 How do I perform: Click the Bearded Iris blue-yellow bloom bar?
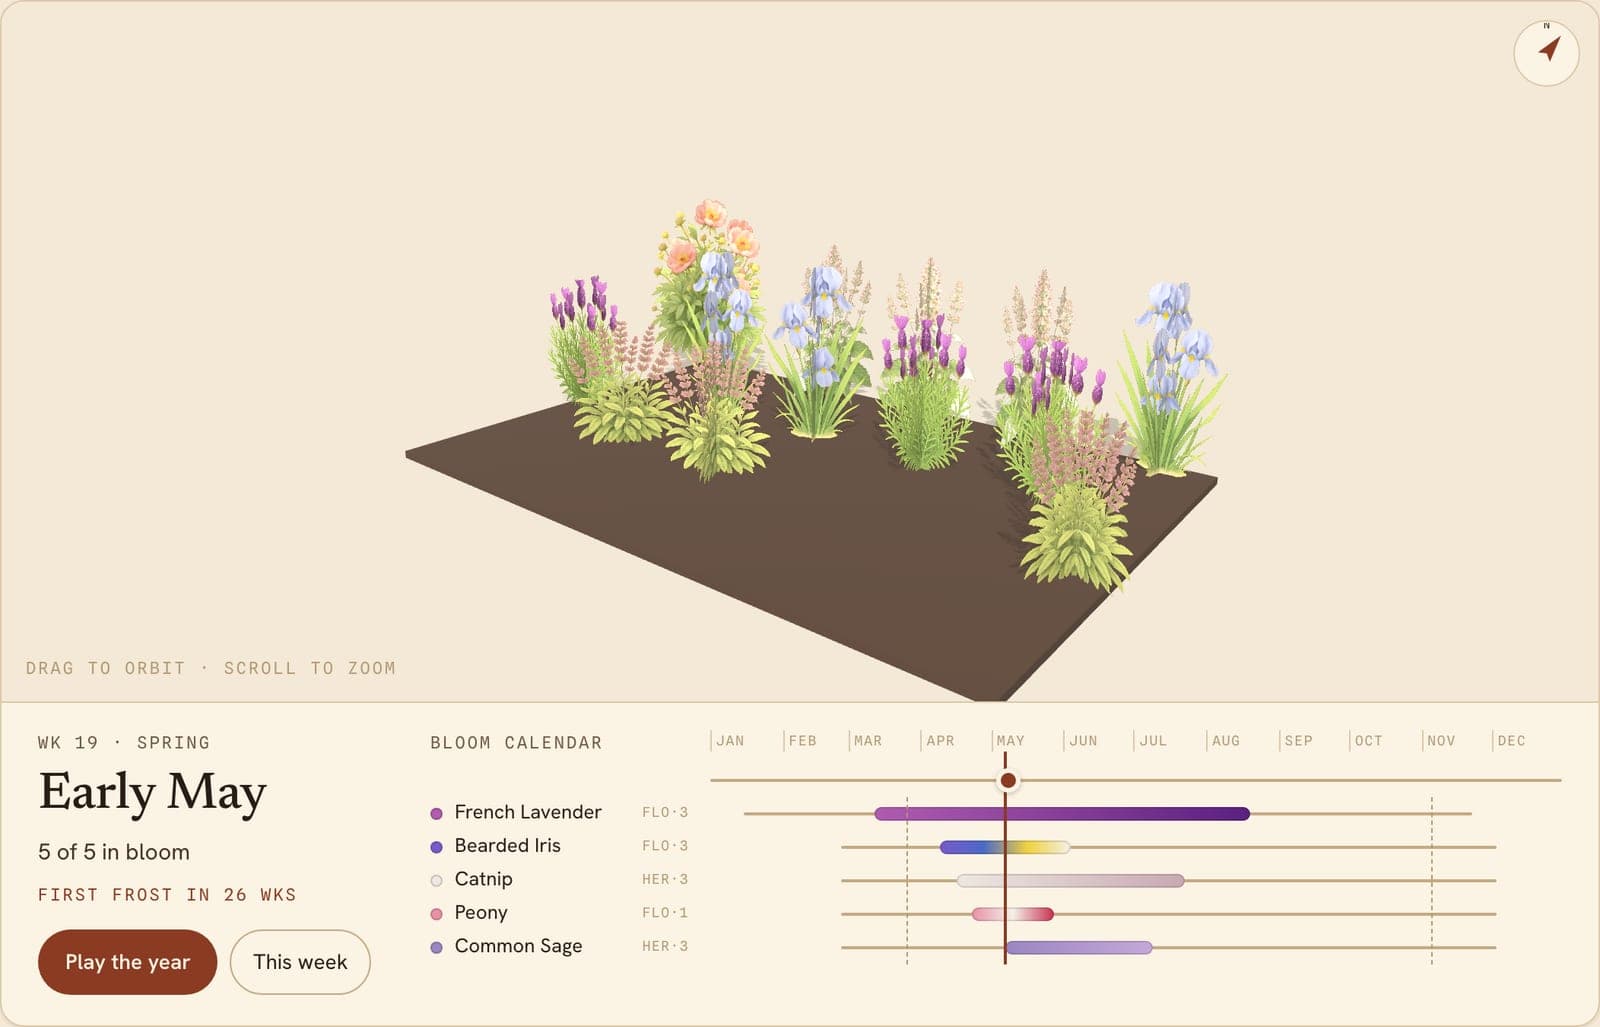coord(1005,847)
